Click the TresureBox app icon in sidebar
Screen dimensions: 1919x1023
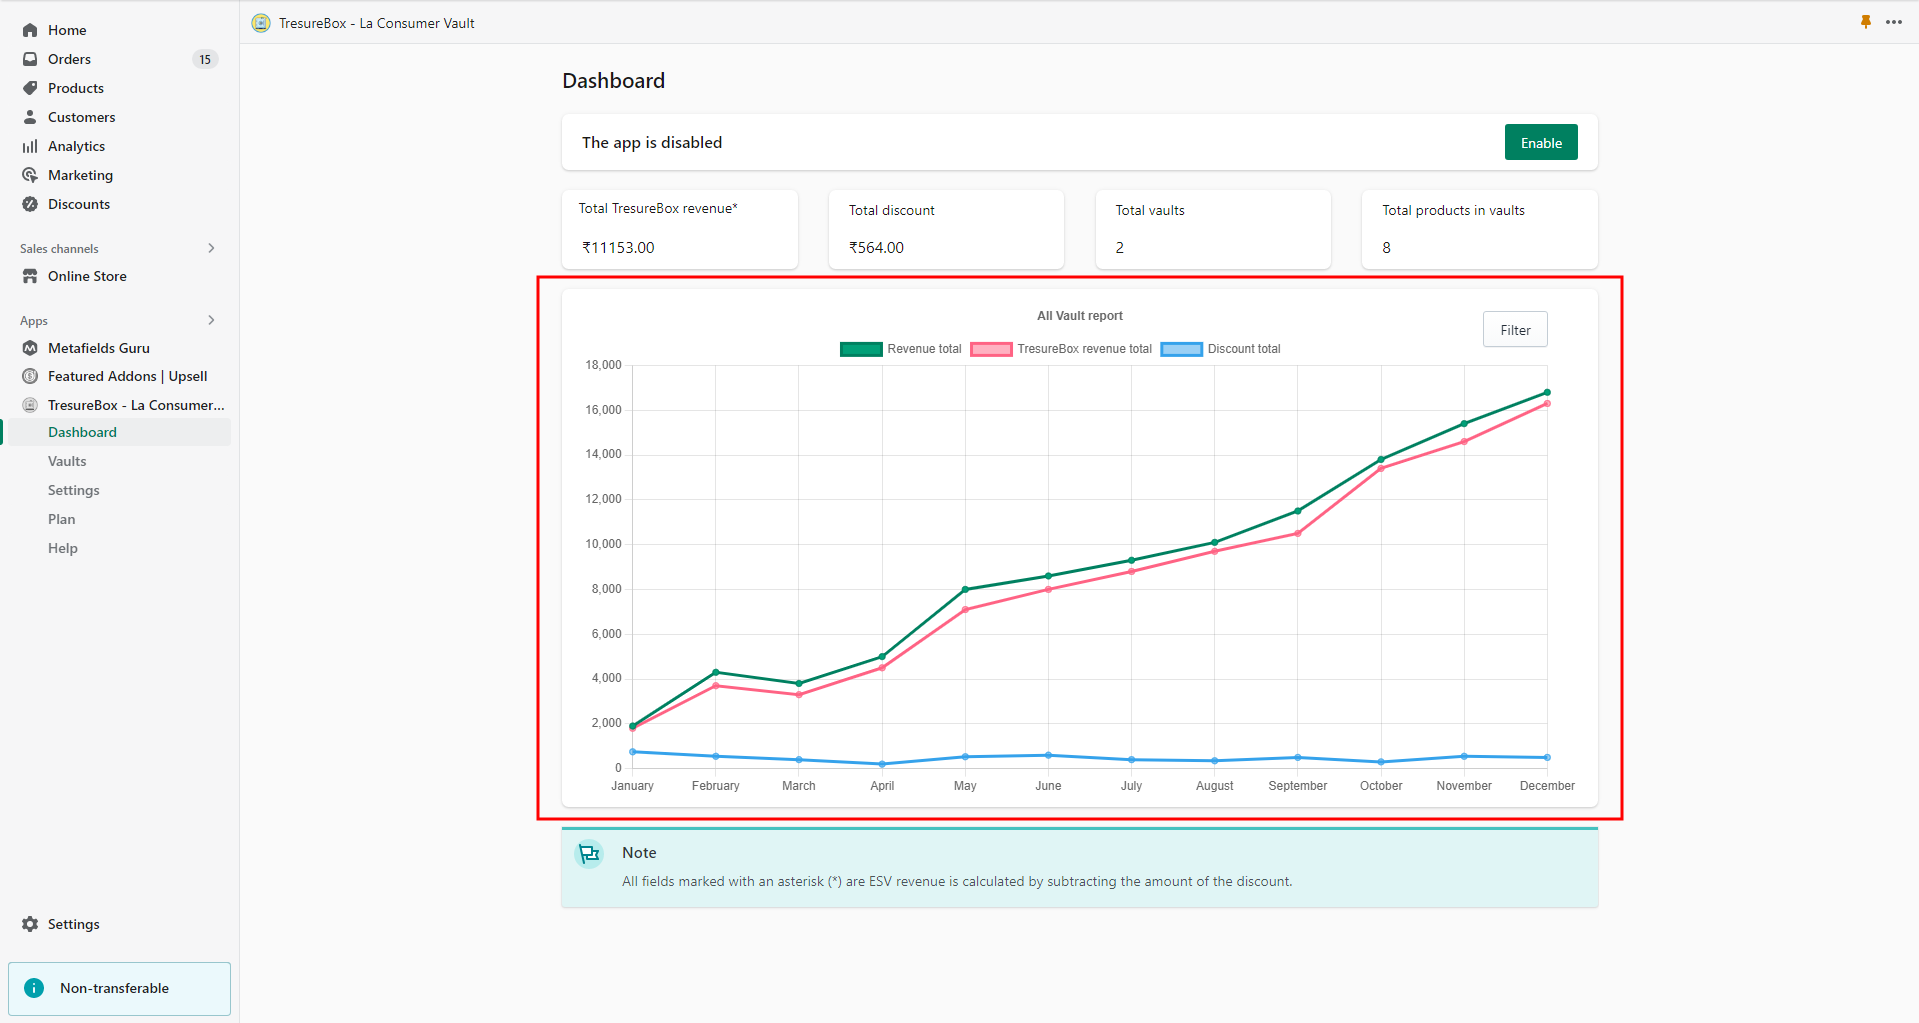[30, 405]
